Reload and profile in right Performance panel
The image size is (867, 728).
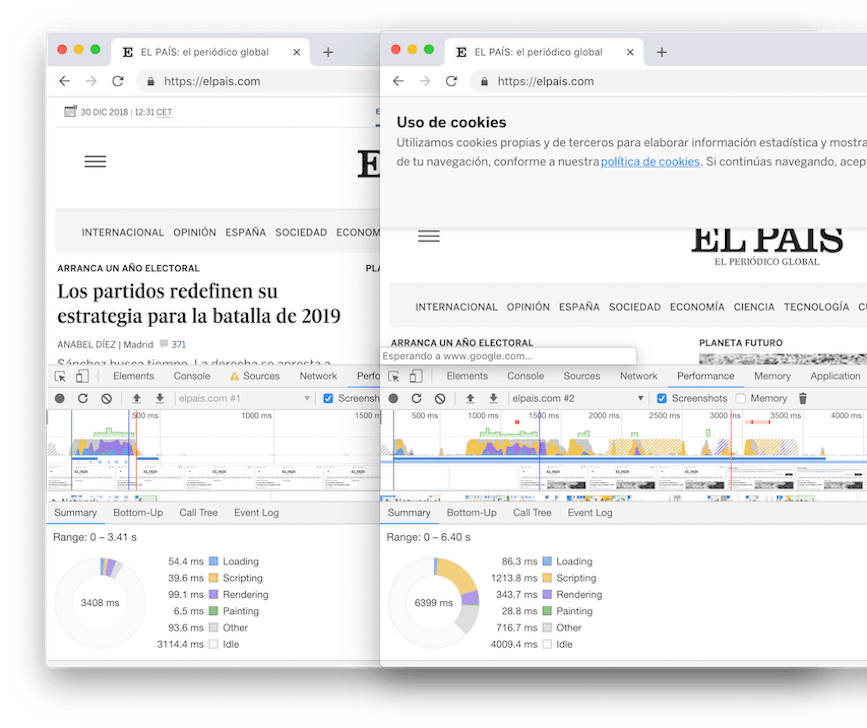click(416, 399)
